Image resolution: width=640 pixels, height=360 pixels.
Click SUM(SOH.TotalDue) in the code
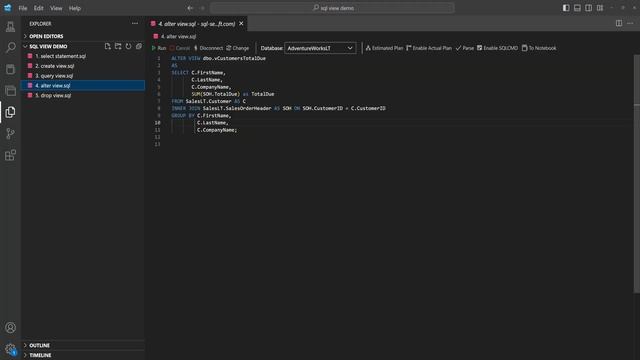click(216, 94)
